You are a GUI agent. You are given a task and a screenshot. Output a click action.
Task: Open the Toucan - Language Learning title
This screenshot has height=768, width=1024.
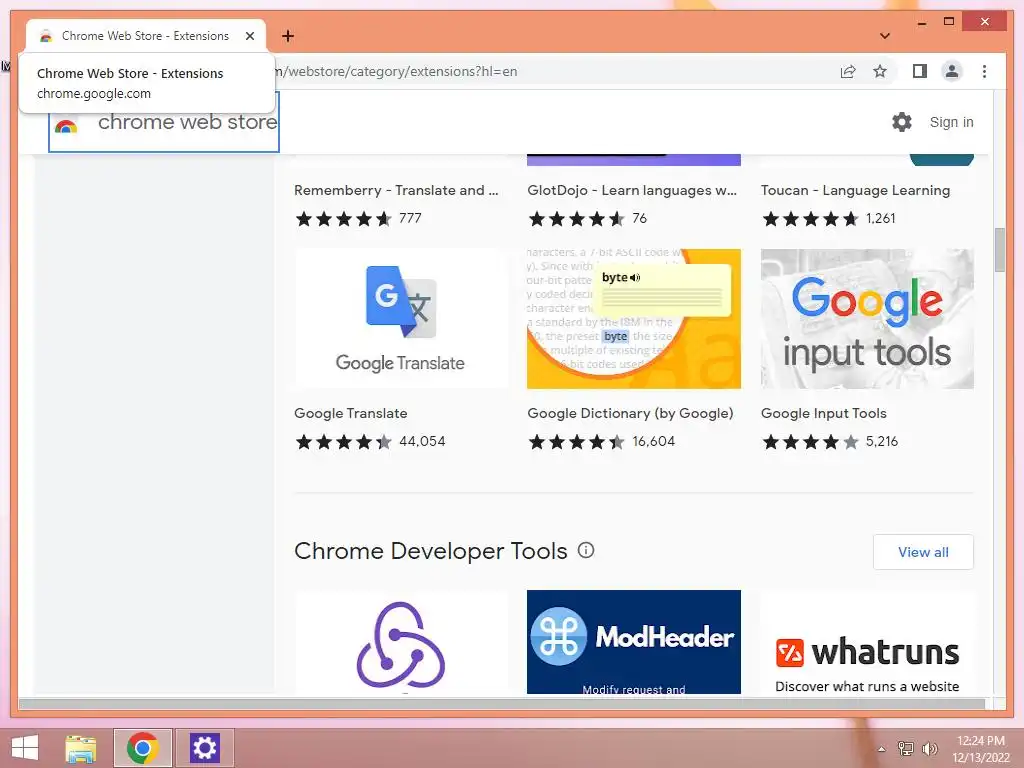tap(855, 191)
